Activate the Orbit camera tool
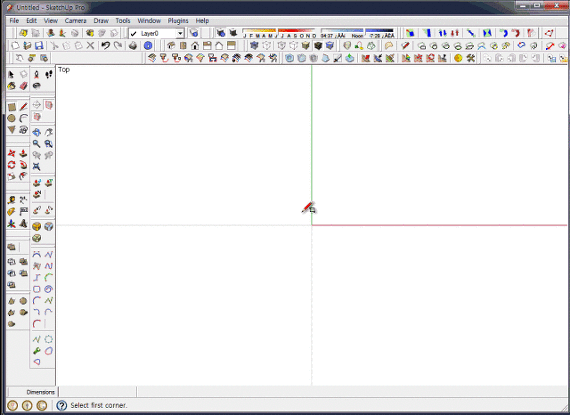Viewport: 570px width, 415px height. point(36,132)
